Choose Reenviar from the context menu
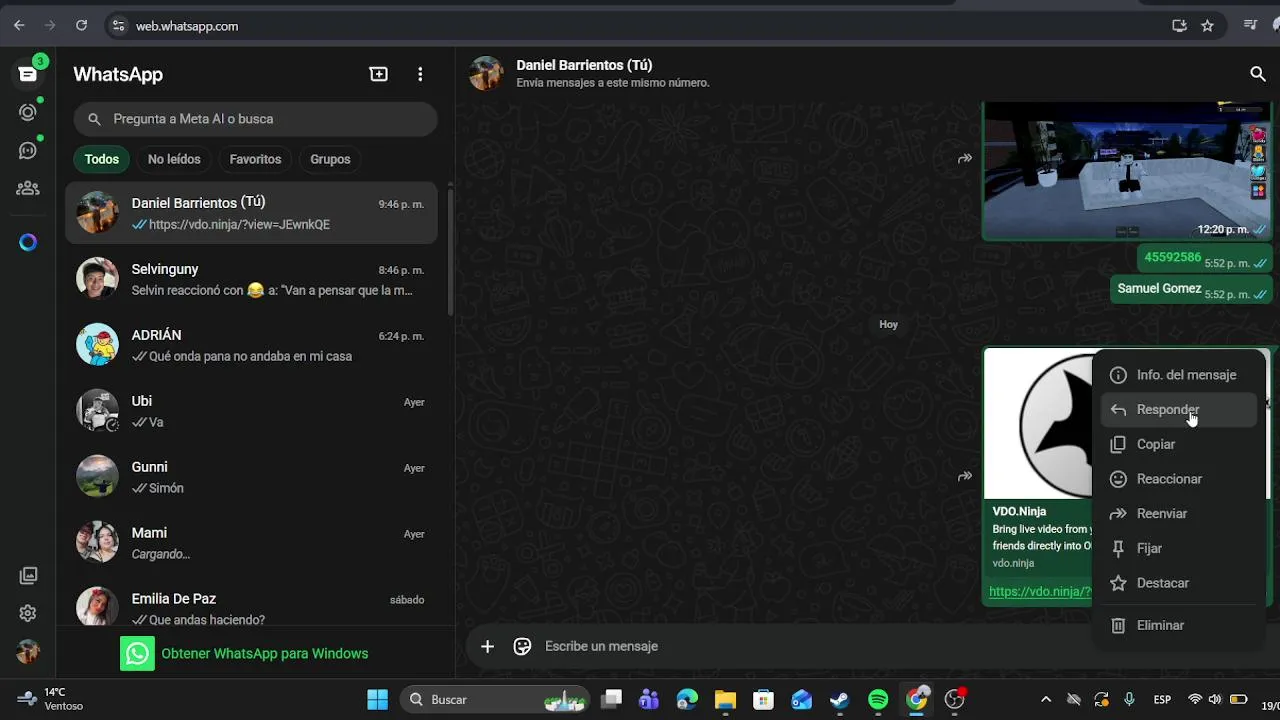1280x720 pixels. pyautogui.click(x=1179, y=514)
